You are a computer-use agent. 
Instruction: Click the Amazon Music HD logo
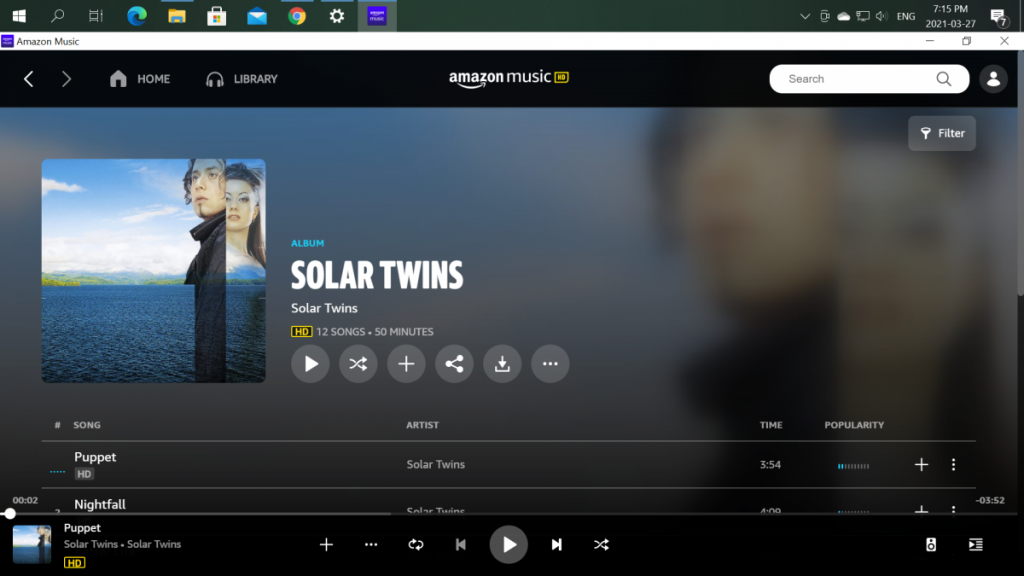click(x=509, y=78)
